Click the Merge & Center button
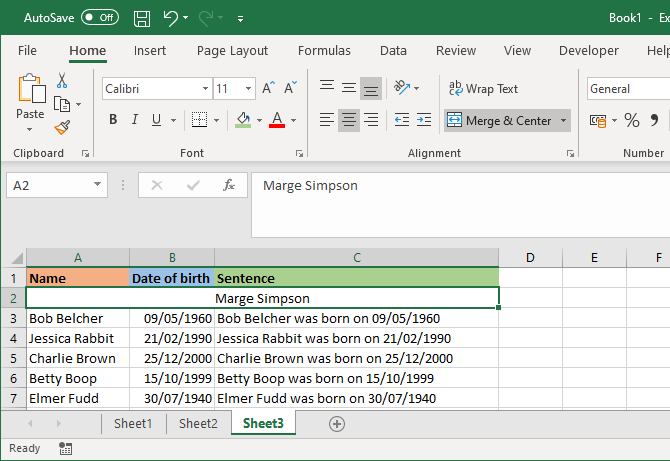The image size is (670, 461). (x=500, y=120)
